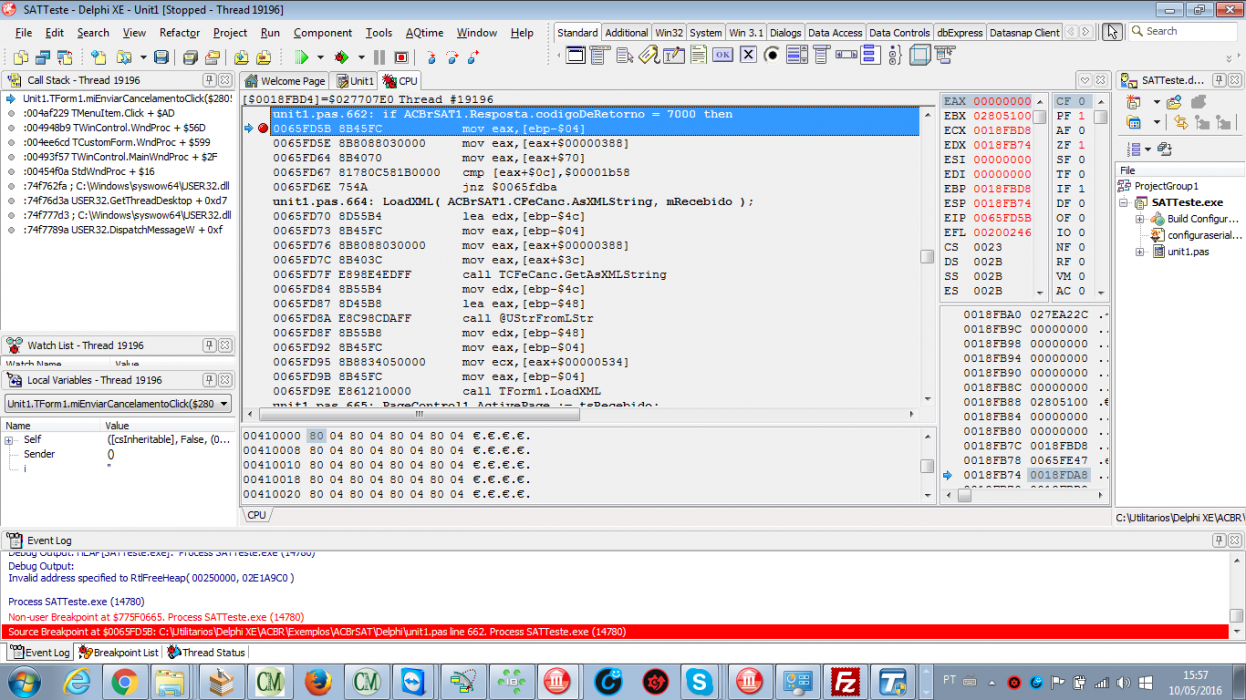Open the Refactor menu

tap(180, 32)
